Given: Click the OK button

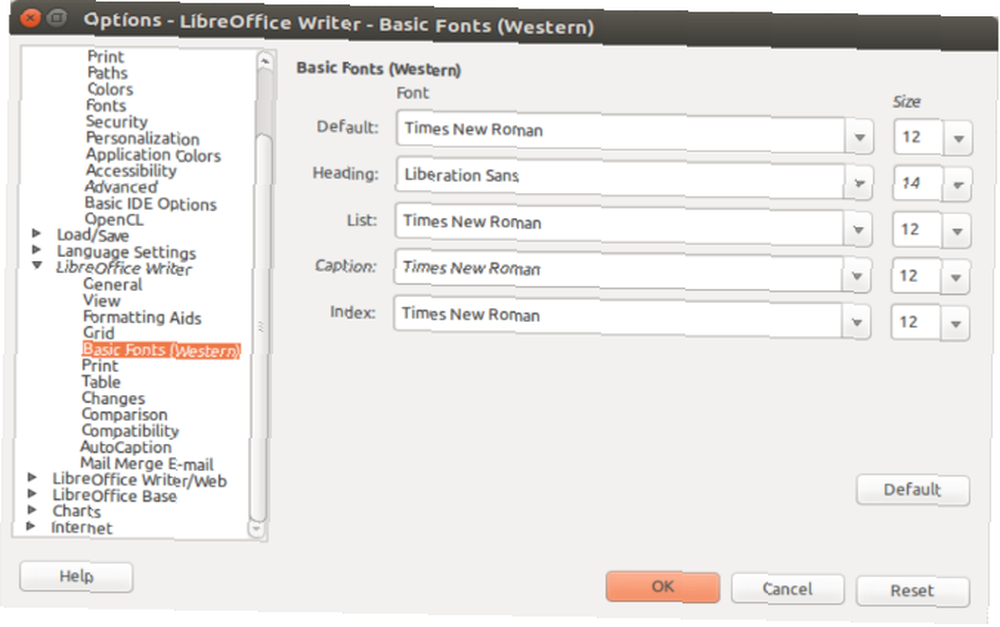Looking at the screenshot, I should [663, 587].
